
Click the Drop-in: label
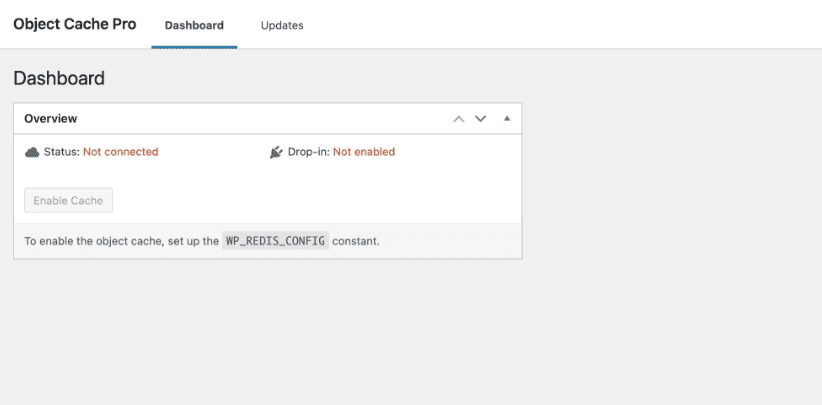[x=309, y=152]
